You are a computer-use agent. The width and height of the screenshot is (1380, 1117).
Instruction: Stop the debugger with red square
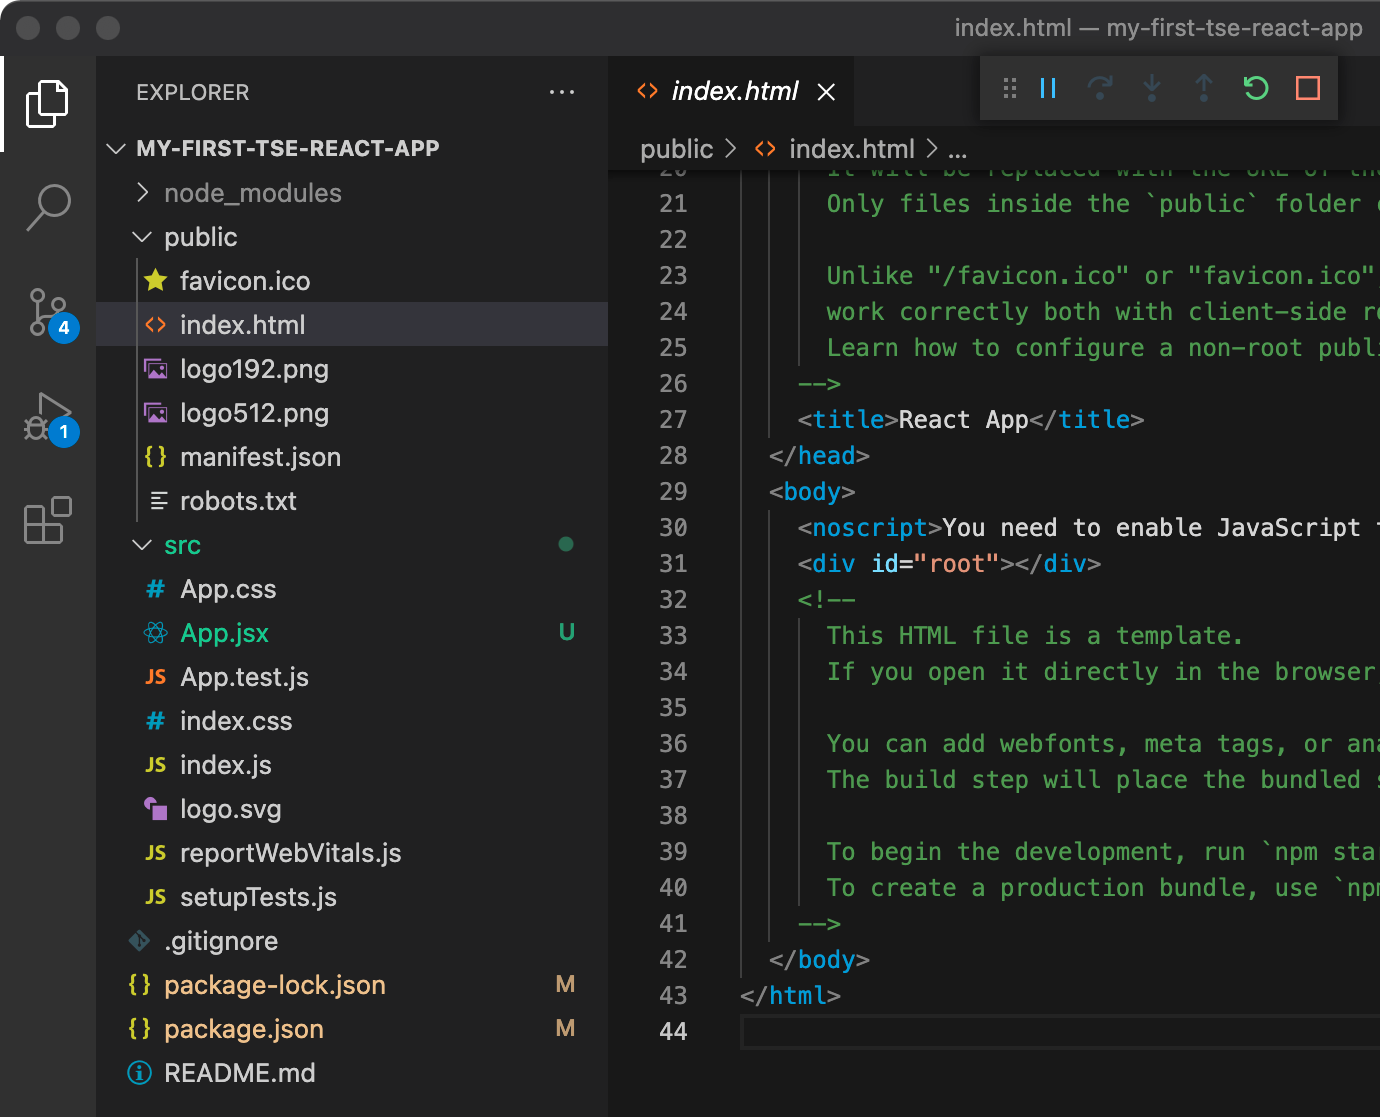(1308, 89)
